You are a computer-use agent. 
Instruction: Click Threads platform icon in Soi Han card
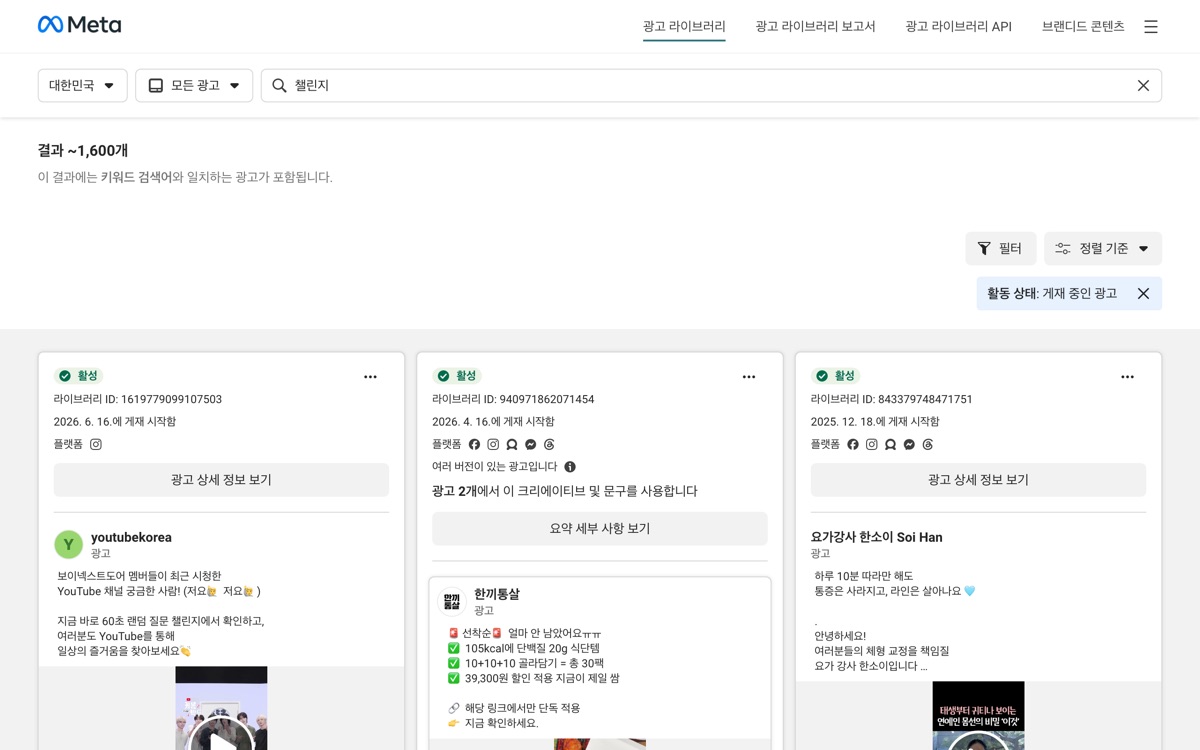click(928, 444)
